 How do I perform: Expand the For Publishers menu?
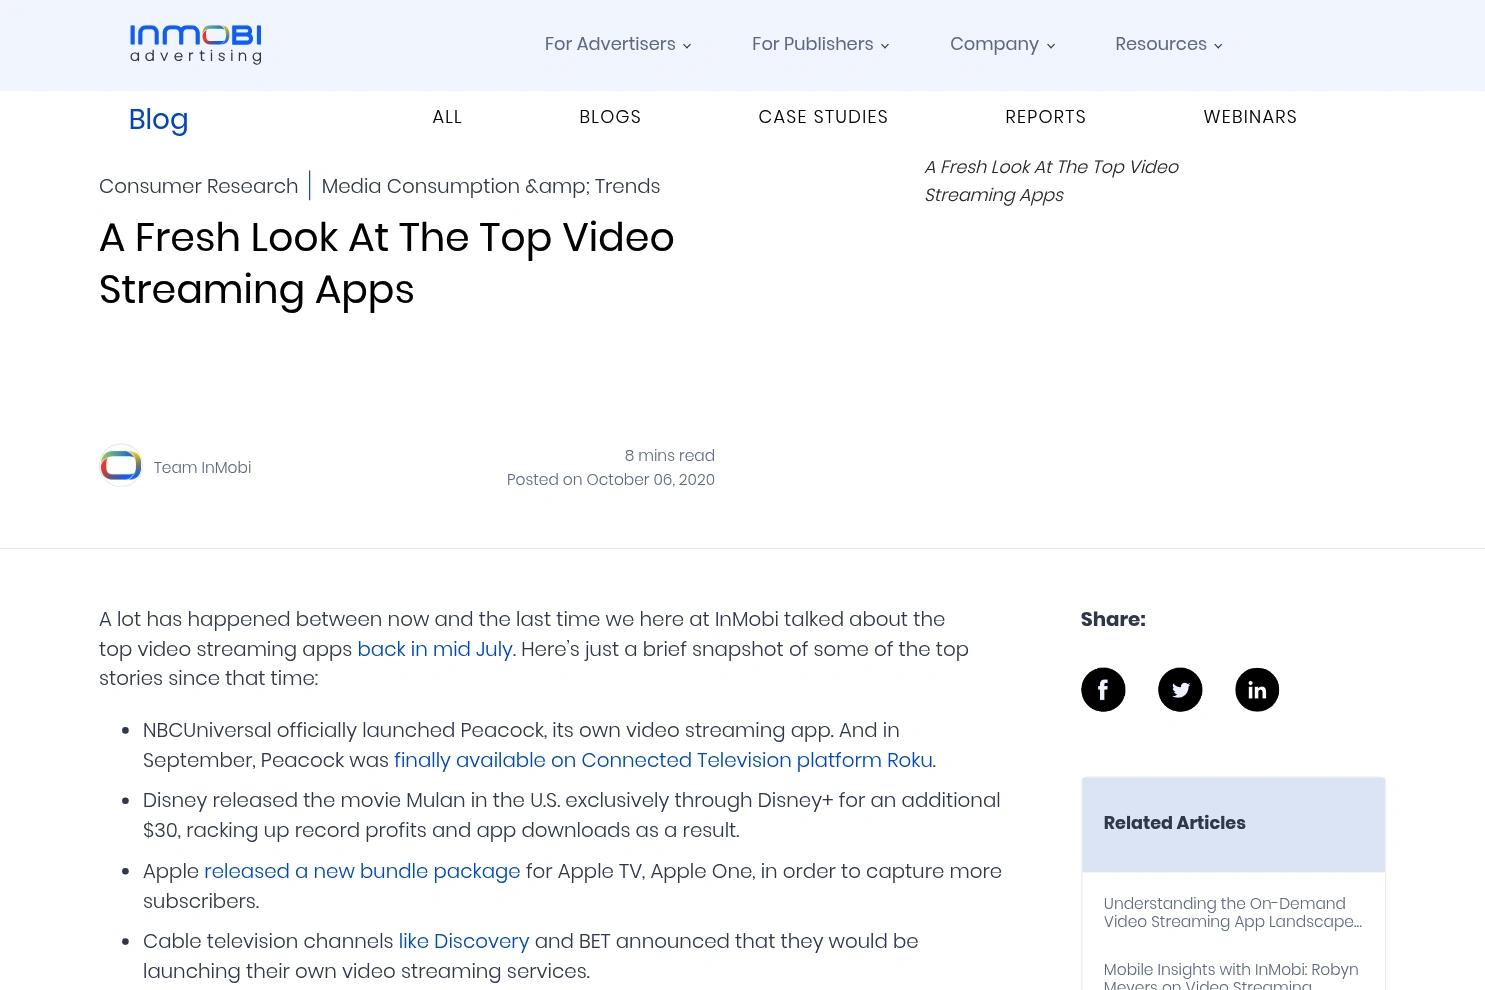821,44
